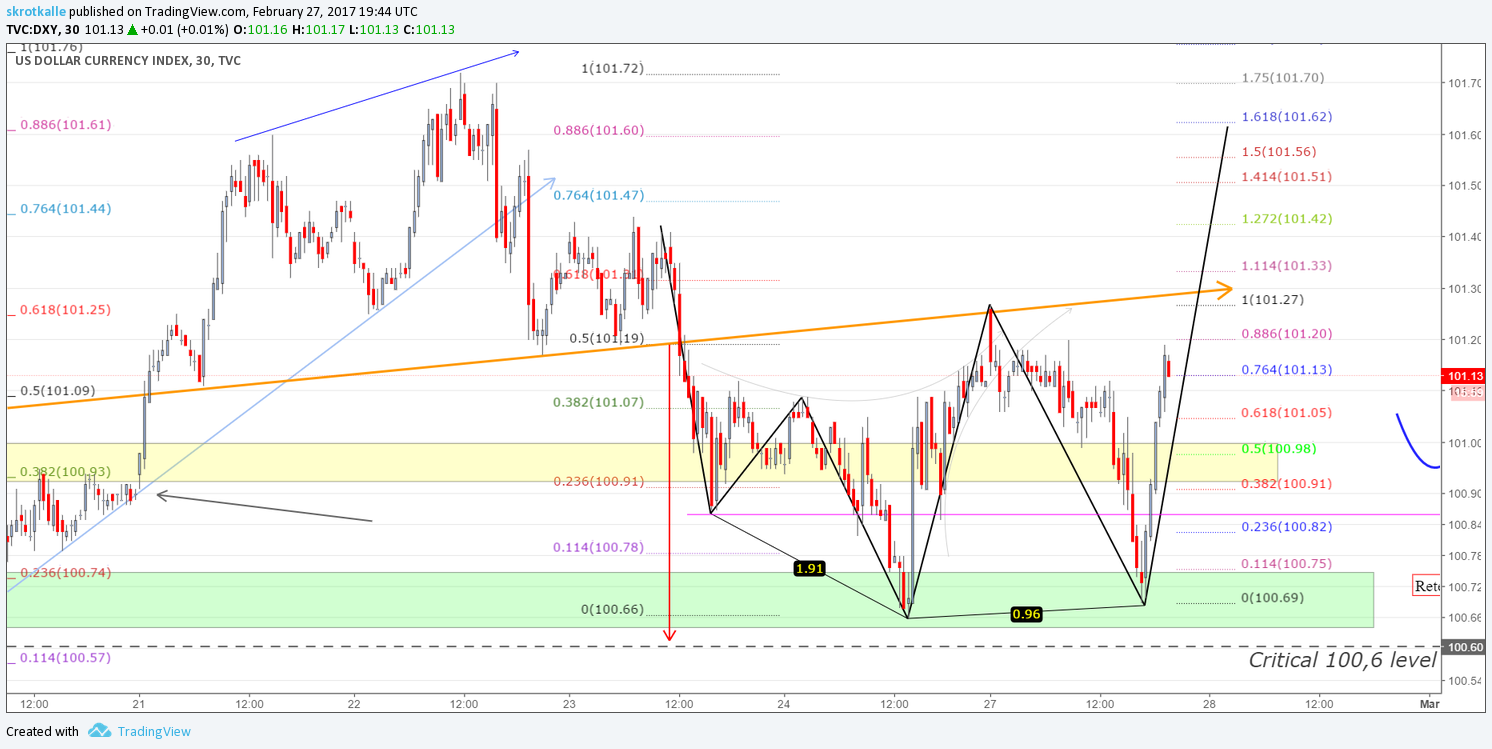Image resolution: width=1492 pixels, height=749 pixels.
Task: Click 101.70 on the price axis
Action: [1464, 83]
